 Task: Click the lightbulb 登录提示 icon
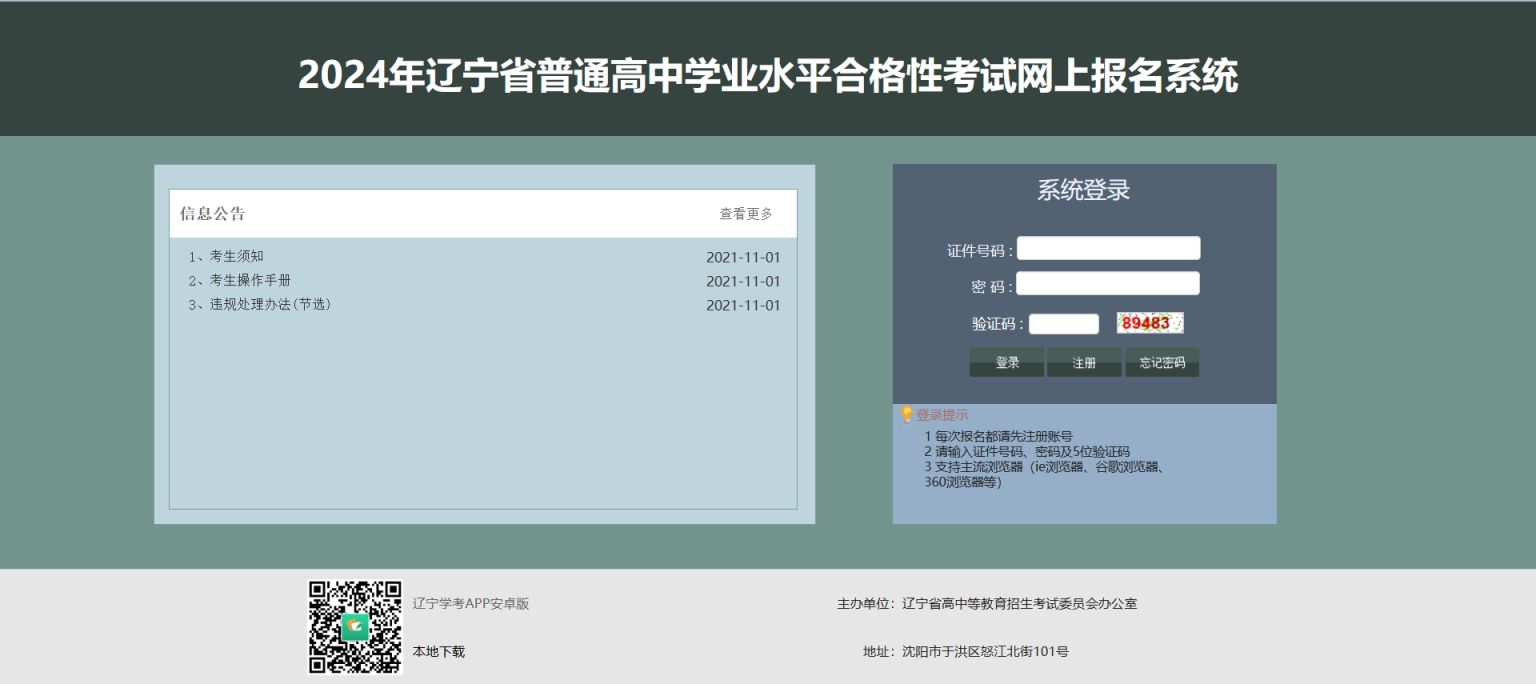pyautogui.click(x=907, y=415)
